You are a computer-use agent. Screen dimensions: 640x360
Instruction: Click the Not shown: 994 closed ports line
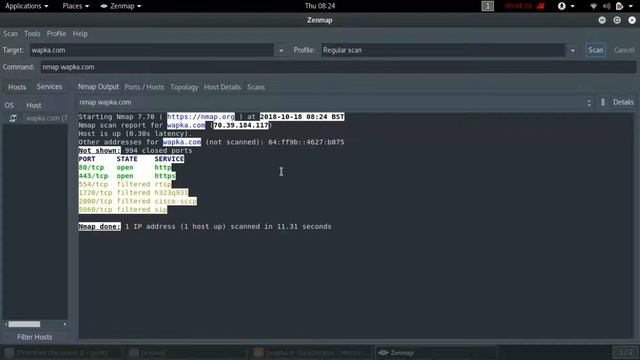pos(135,151)
